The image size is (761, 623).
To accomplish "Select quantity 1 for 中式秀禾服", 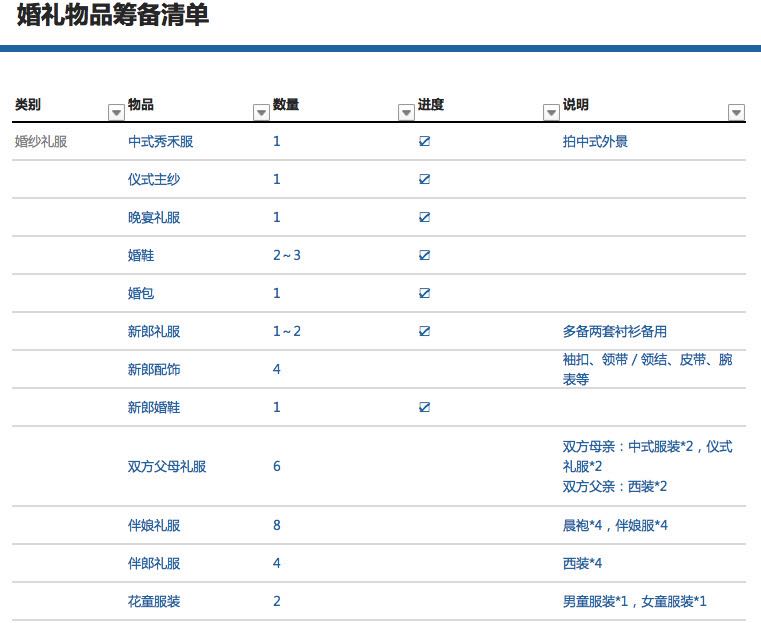I will click(x=277, y=142).
